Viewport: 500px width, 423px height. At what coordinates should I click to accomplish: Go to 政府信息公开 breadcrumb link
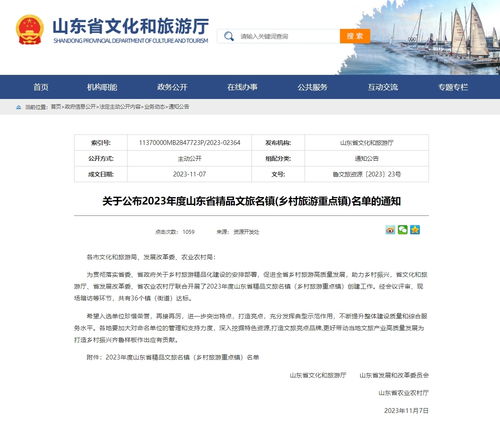80,107
